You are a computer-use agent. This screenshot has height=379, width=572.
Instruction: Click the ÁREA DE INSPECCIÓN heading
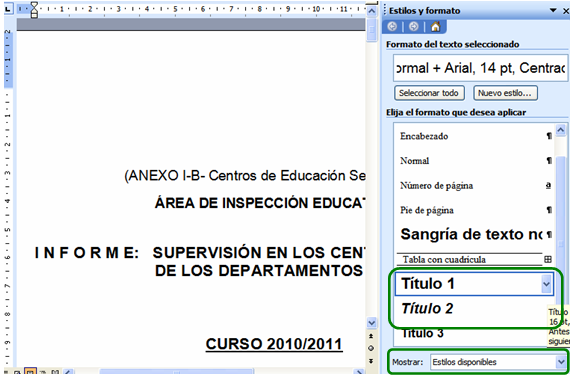tap(260, 203)
